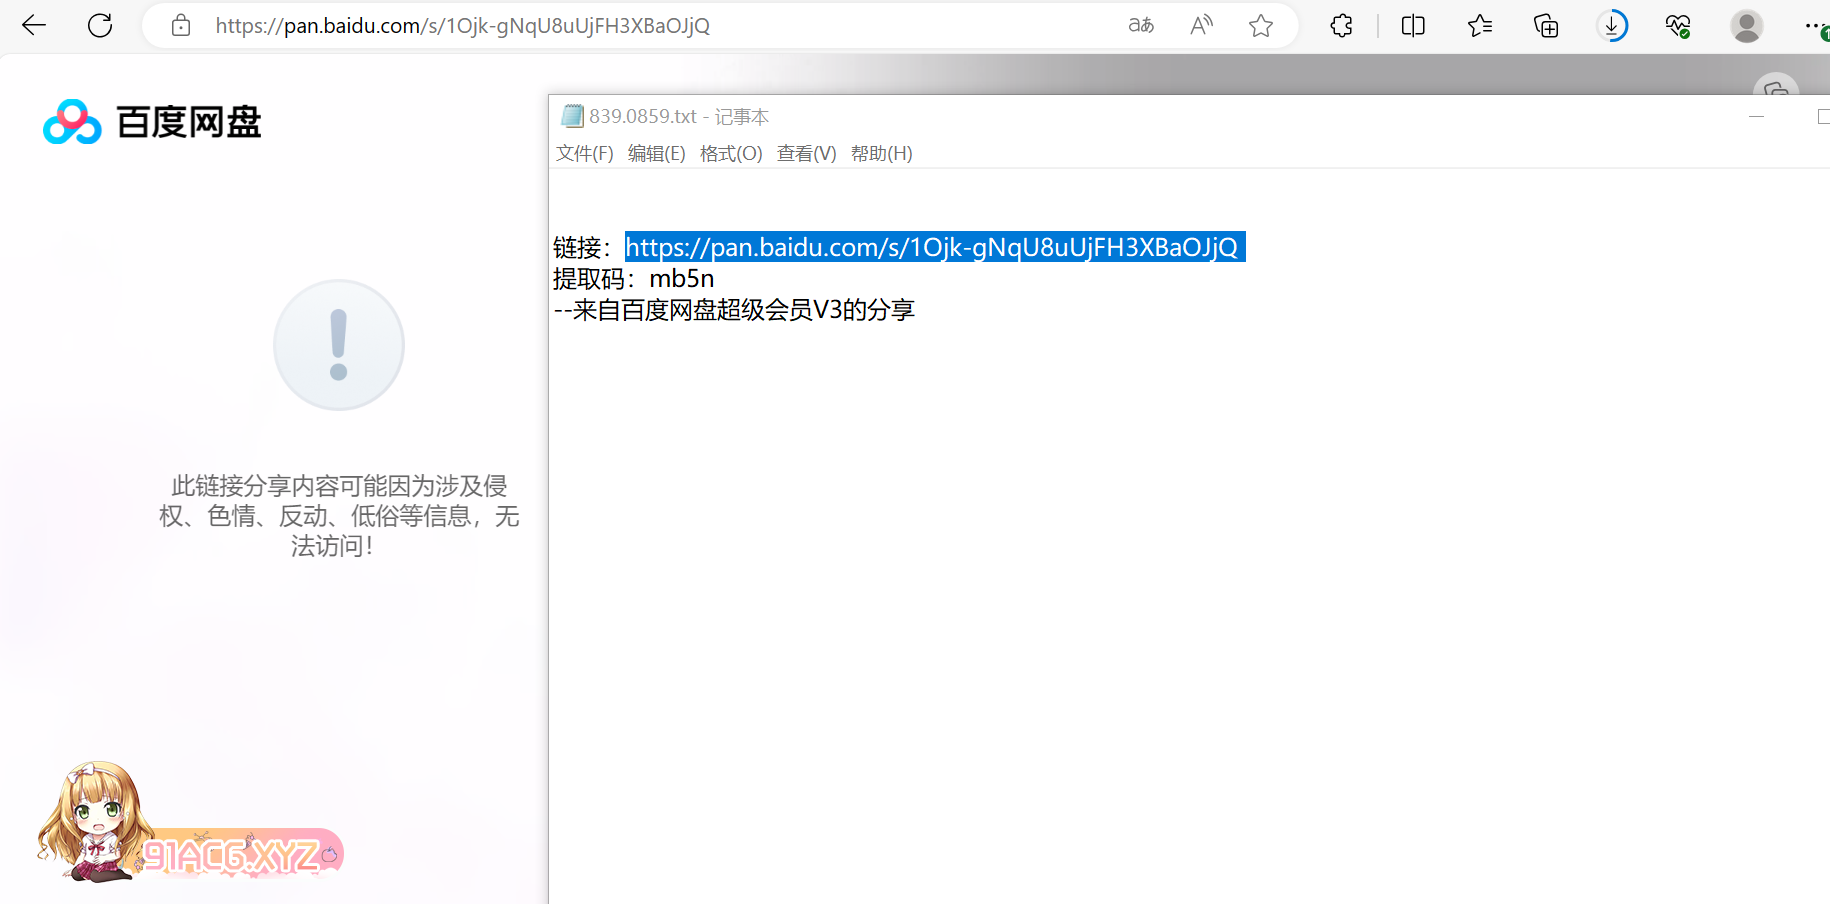This screenshot has height=904, width=1830.
Task: Open the favorites list icon
Action: (x=1479, y=26)
